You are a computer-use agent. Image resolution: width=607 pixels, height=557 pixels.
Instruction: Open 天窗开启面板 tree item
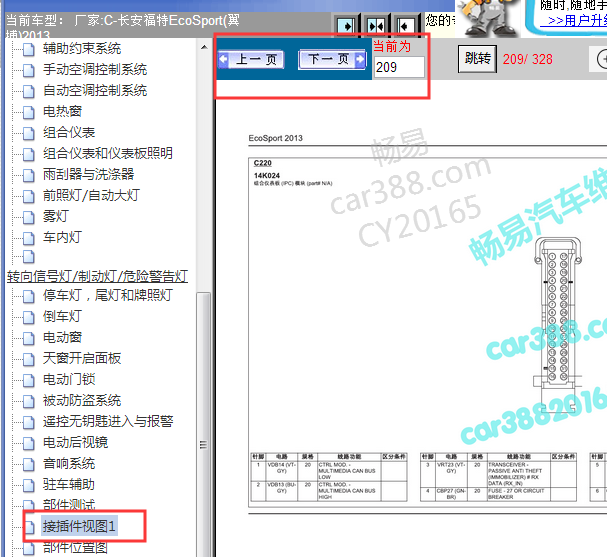point(82,358)
